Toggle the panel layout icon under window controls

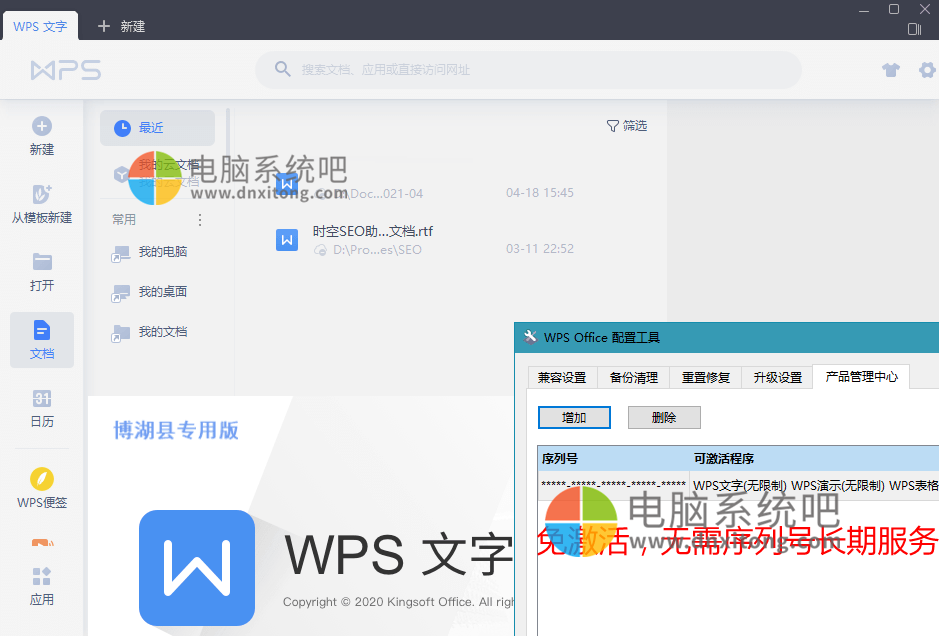click(x=915, y=29)
